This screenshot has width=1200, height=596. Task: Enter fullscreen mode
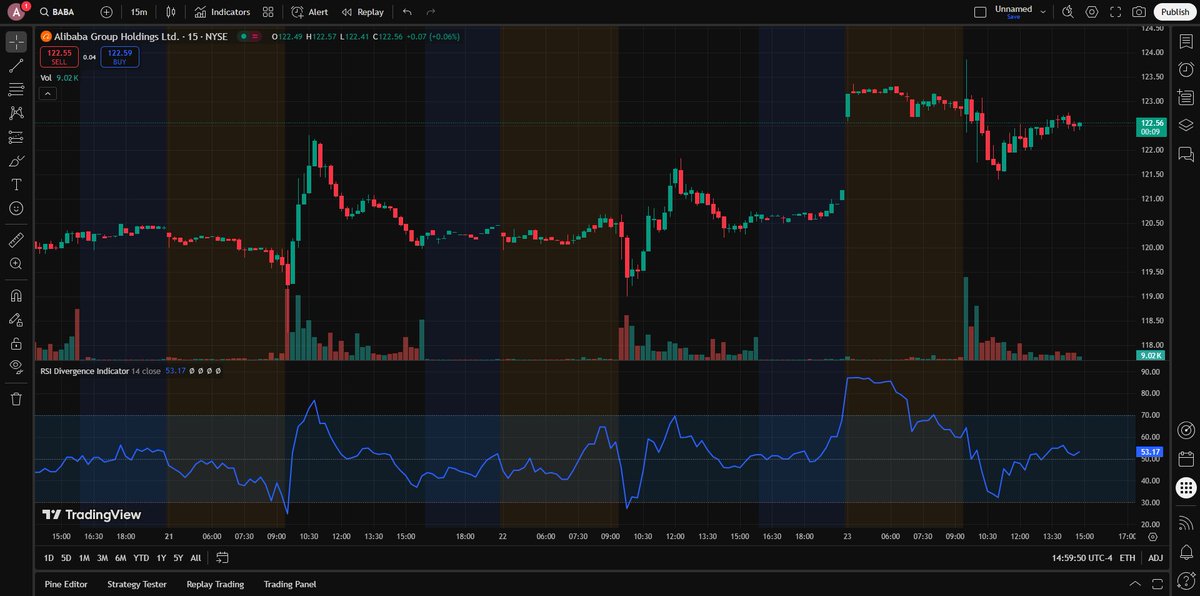pyautogui.click(x=1115, y=12)
